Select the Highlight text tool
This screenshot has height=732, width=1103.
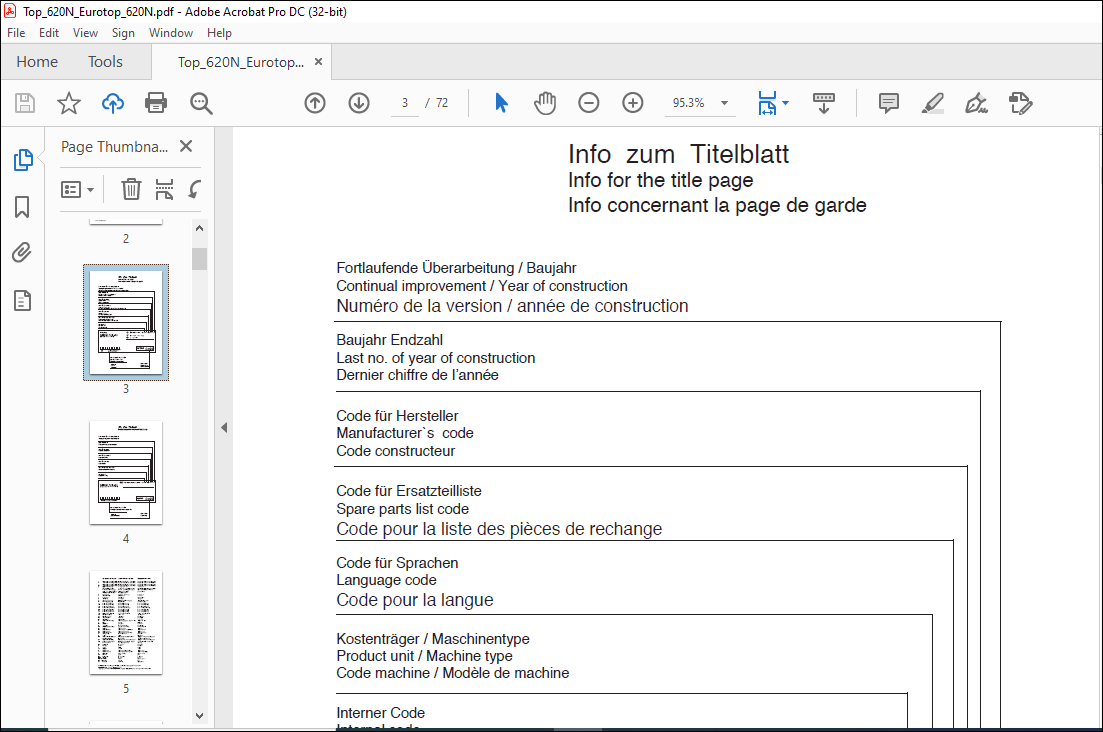coord(933,103)
